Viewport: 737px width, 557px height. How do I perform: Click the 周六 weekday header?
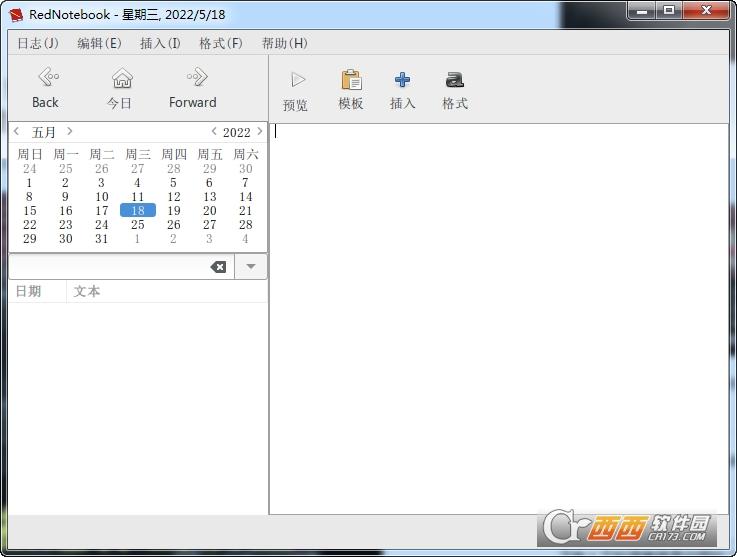[245, 154]
